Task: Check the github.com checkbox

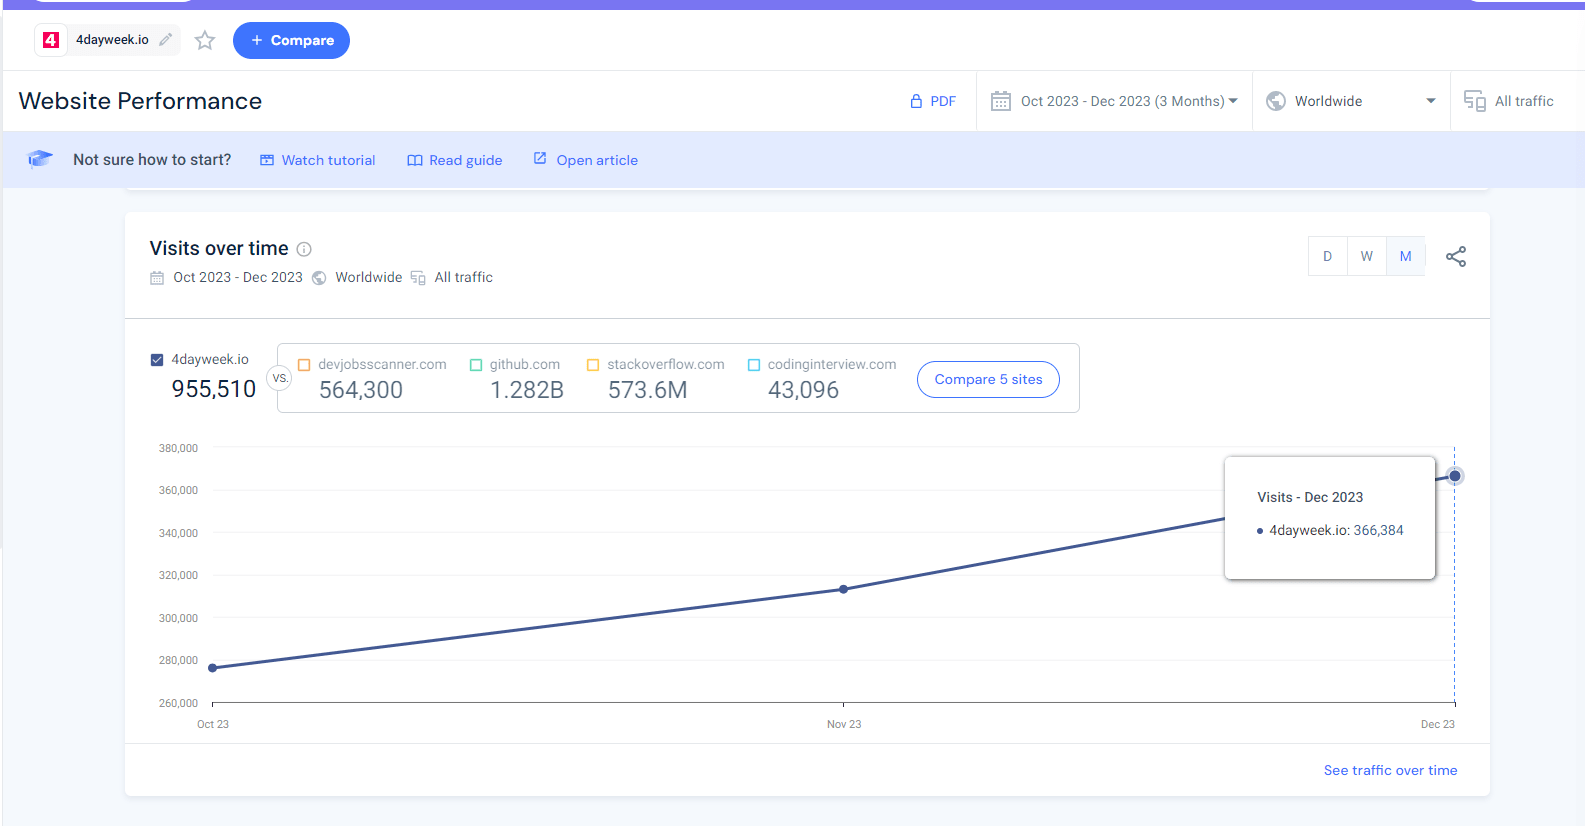Action: (x=476, y=365)
